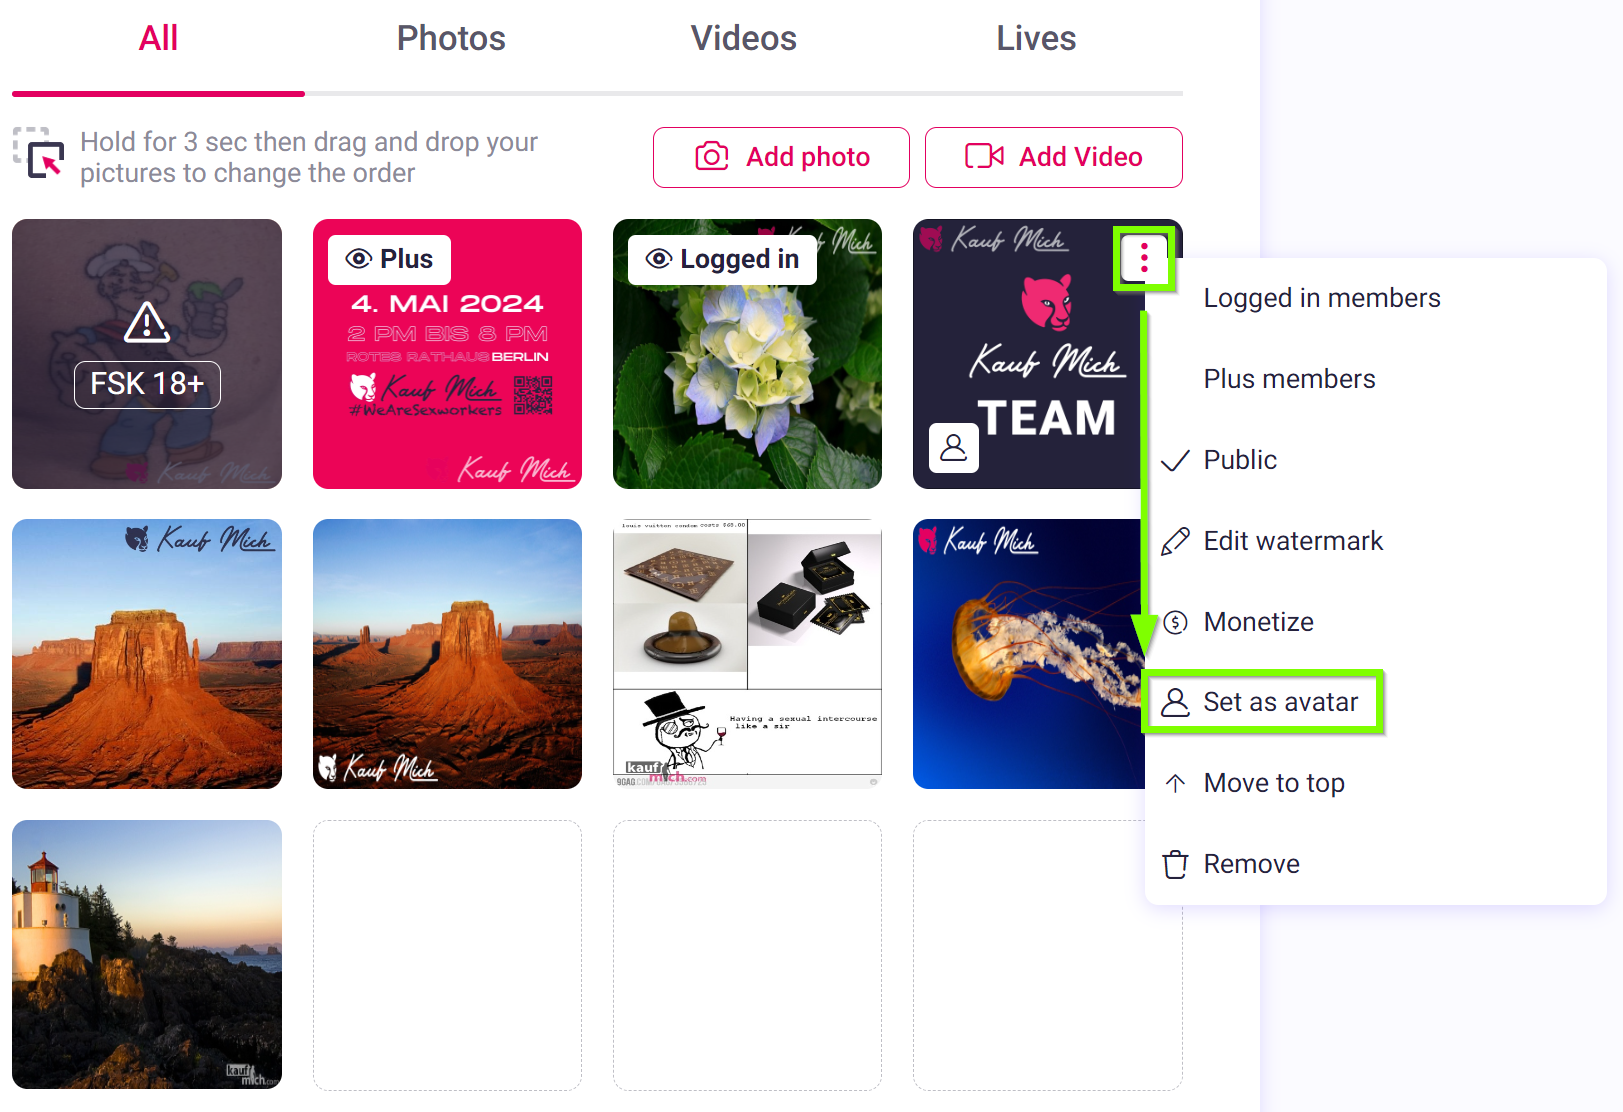Open the Lives tab
Screen dimensions: 1623x1112
1036,38
